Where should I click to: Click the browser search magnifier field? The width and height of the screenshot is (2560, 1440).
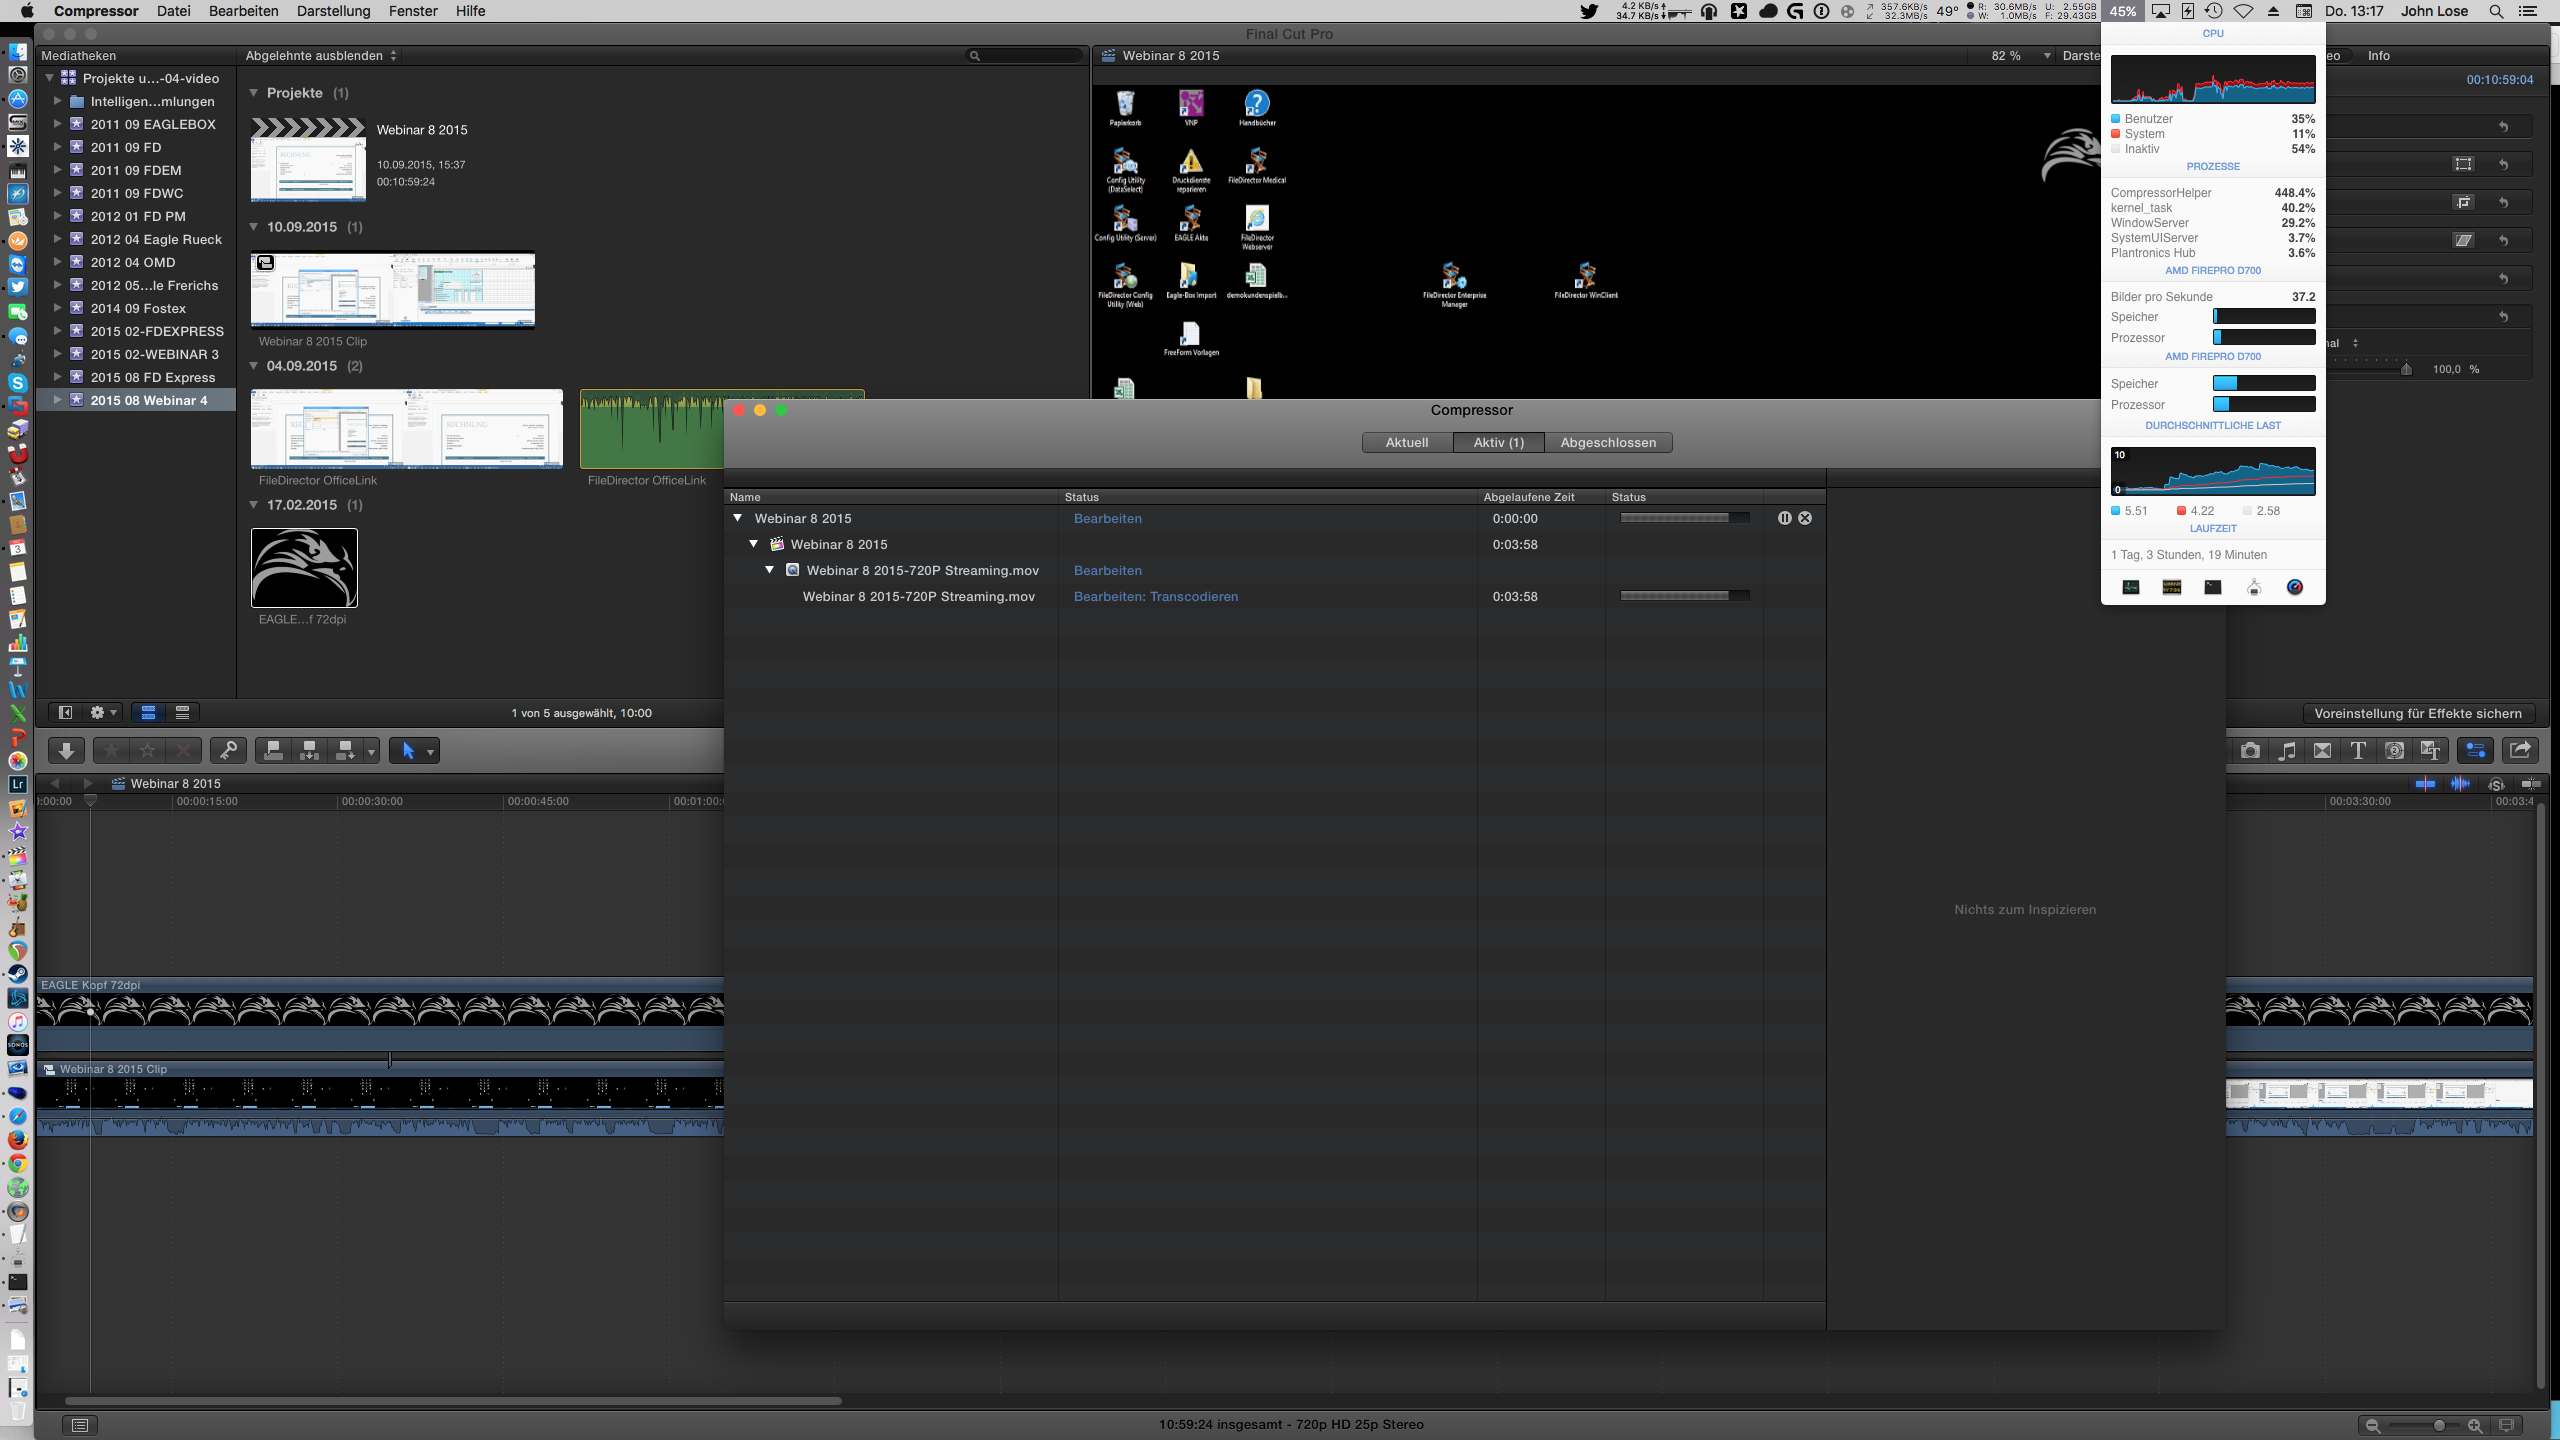tap(1025, 56)
